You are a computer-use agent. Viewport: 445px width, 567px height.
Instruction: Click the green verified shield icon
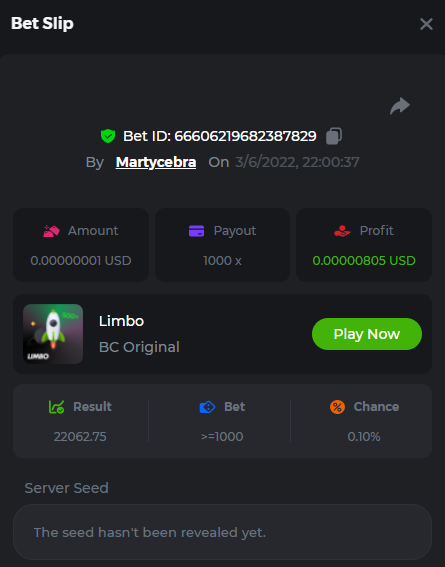click(x=108, y=136)
